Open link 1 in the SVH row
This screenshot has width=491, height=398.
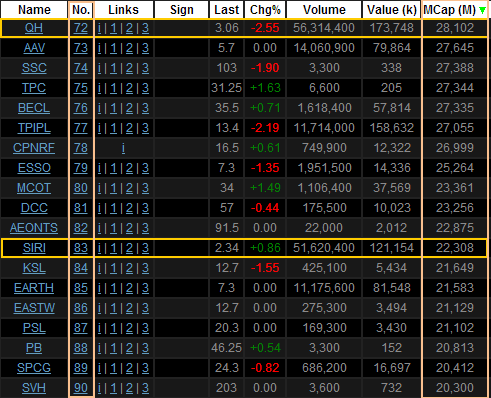(x=113, y=388)
